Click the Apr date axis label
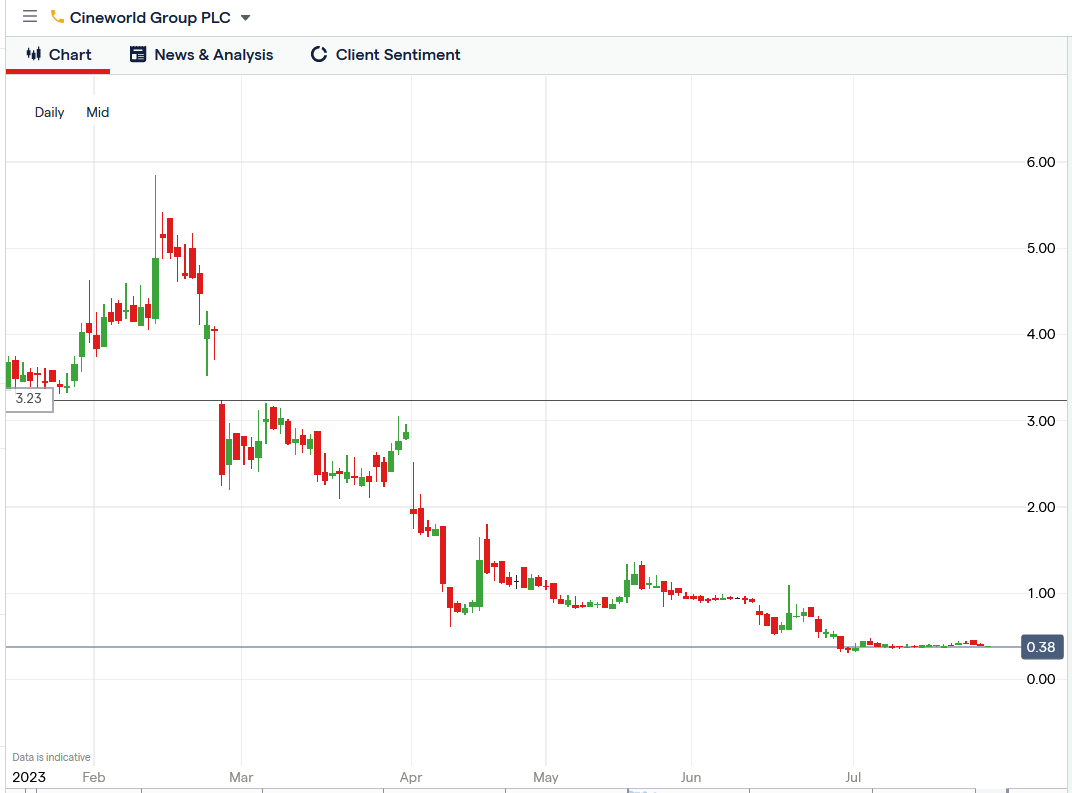Image resolution: width=1072 pixels, height=793 pixels. pos(411,777)
